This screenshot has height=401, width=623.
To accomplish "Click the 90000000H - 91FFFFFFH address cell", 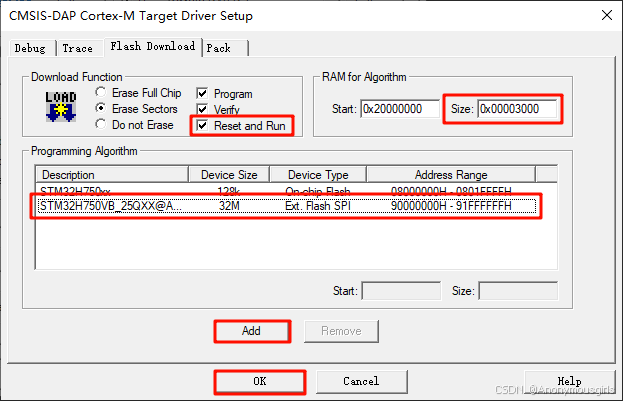I will click(x=451, y=206).
